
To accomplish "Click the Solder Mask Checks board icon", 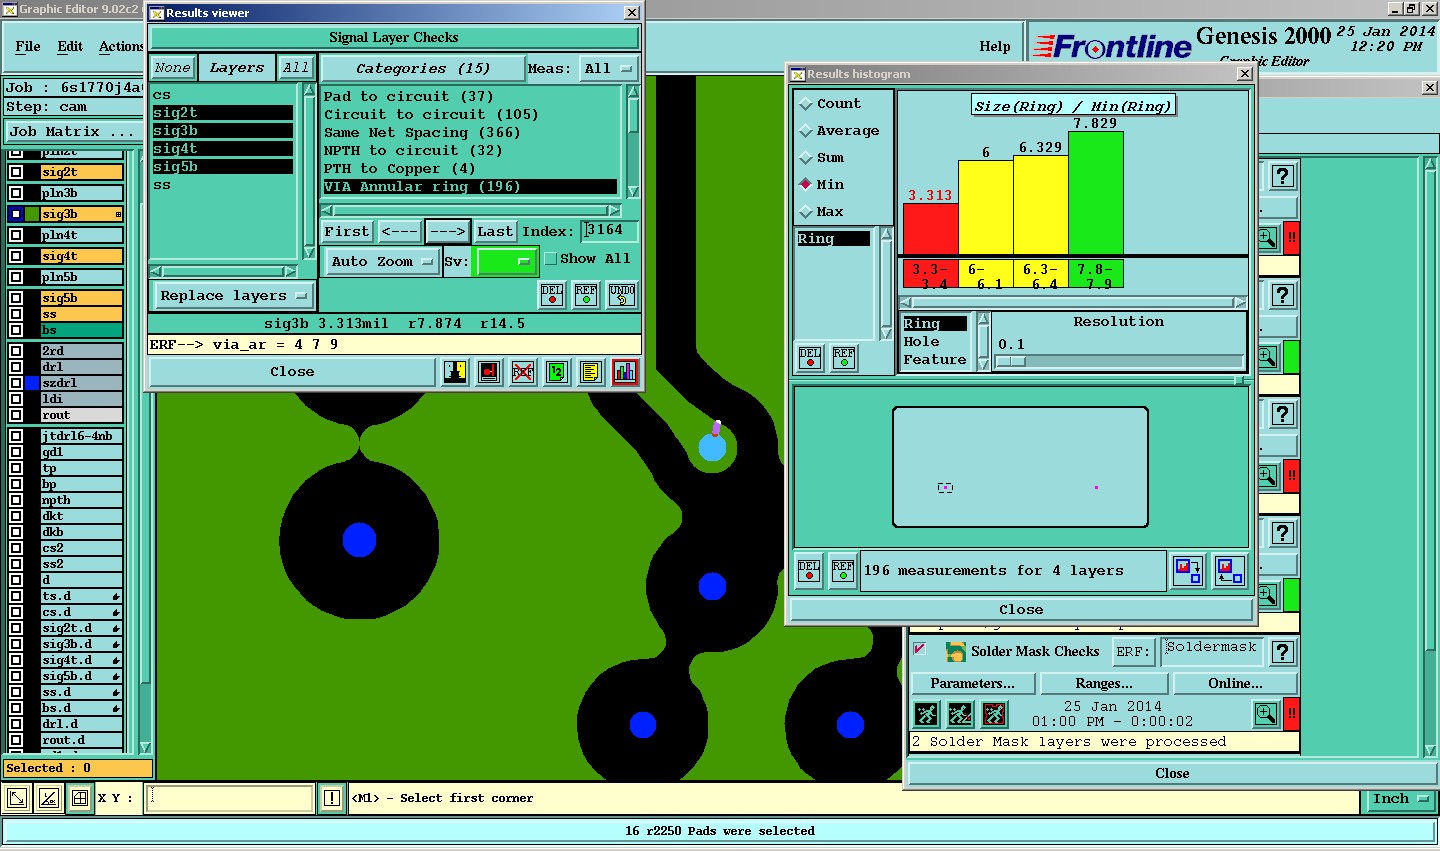I will point(956,652).
